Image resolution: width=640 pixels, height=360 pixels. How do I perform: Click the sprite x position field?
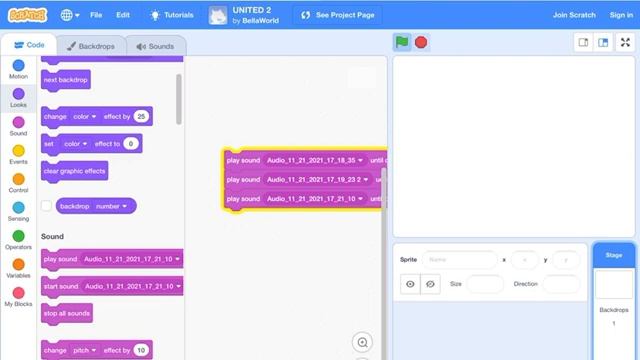pos(524,260)
